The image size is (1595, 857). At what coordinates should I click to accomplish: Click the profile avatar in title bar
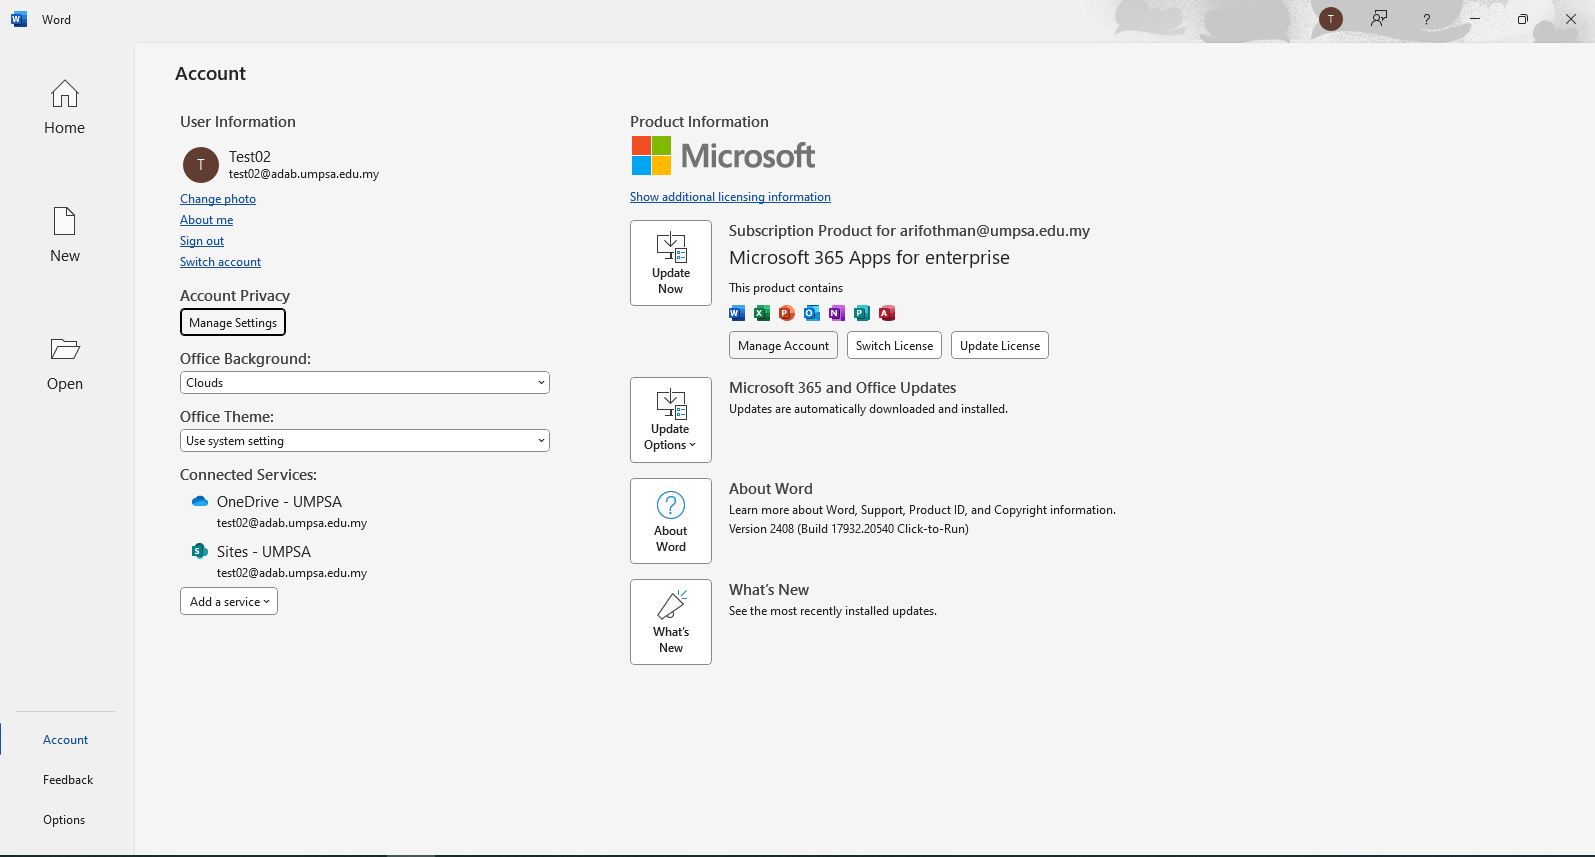(1330, 19)
